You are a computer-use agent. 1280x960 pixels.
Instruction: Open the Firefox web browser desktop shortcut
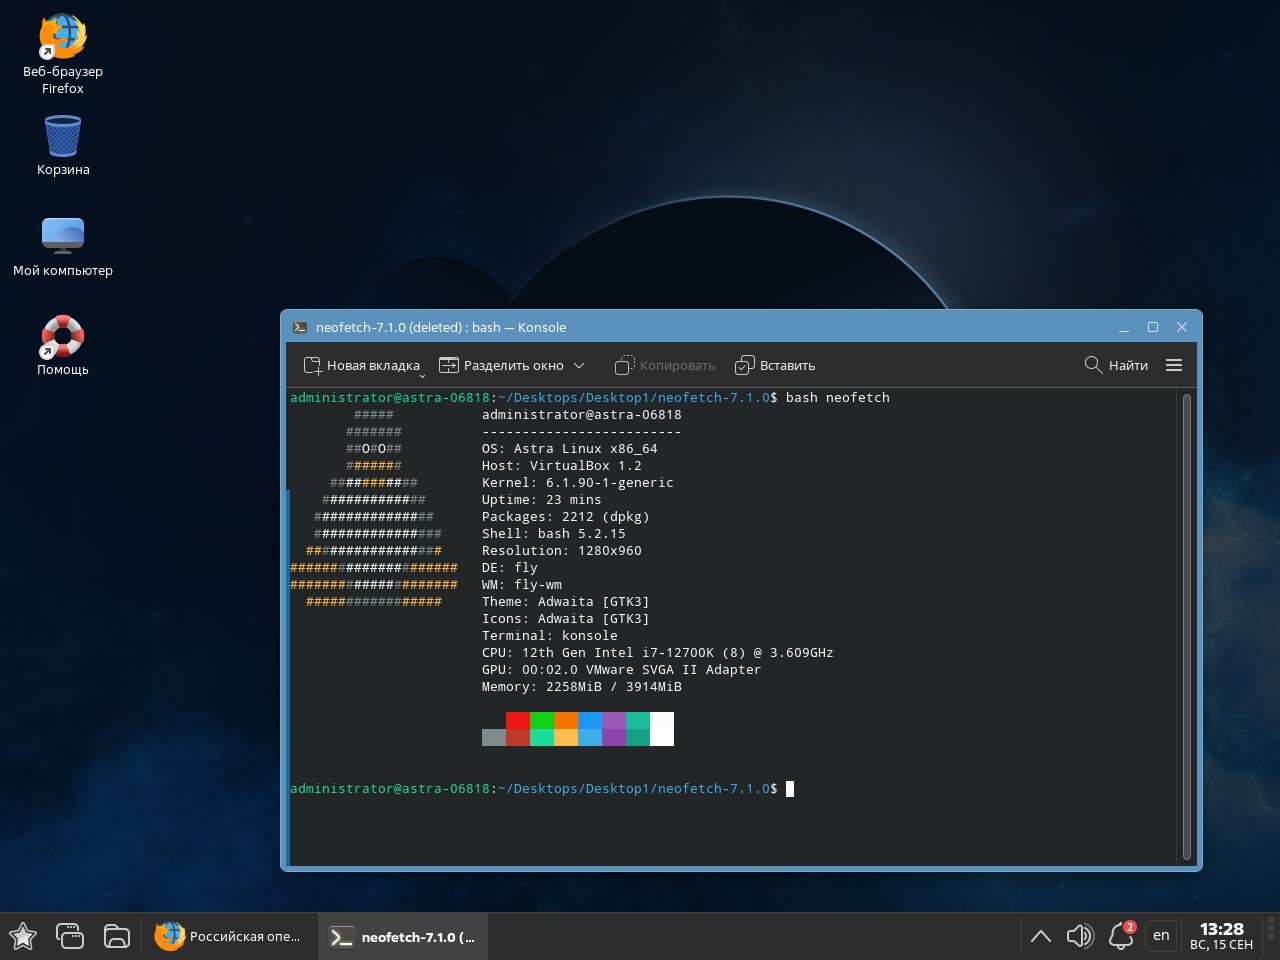pos(62,54)
